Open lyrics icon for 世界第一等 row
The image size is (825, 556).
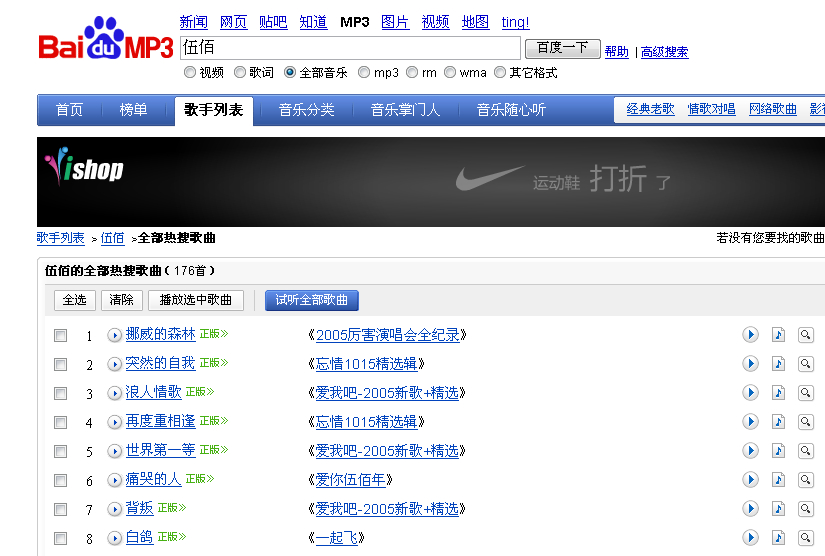click(778, 450)
